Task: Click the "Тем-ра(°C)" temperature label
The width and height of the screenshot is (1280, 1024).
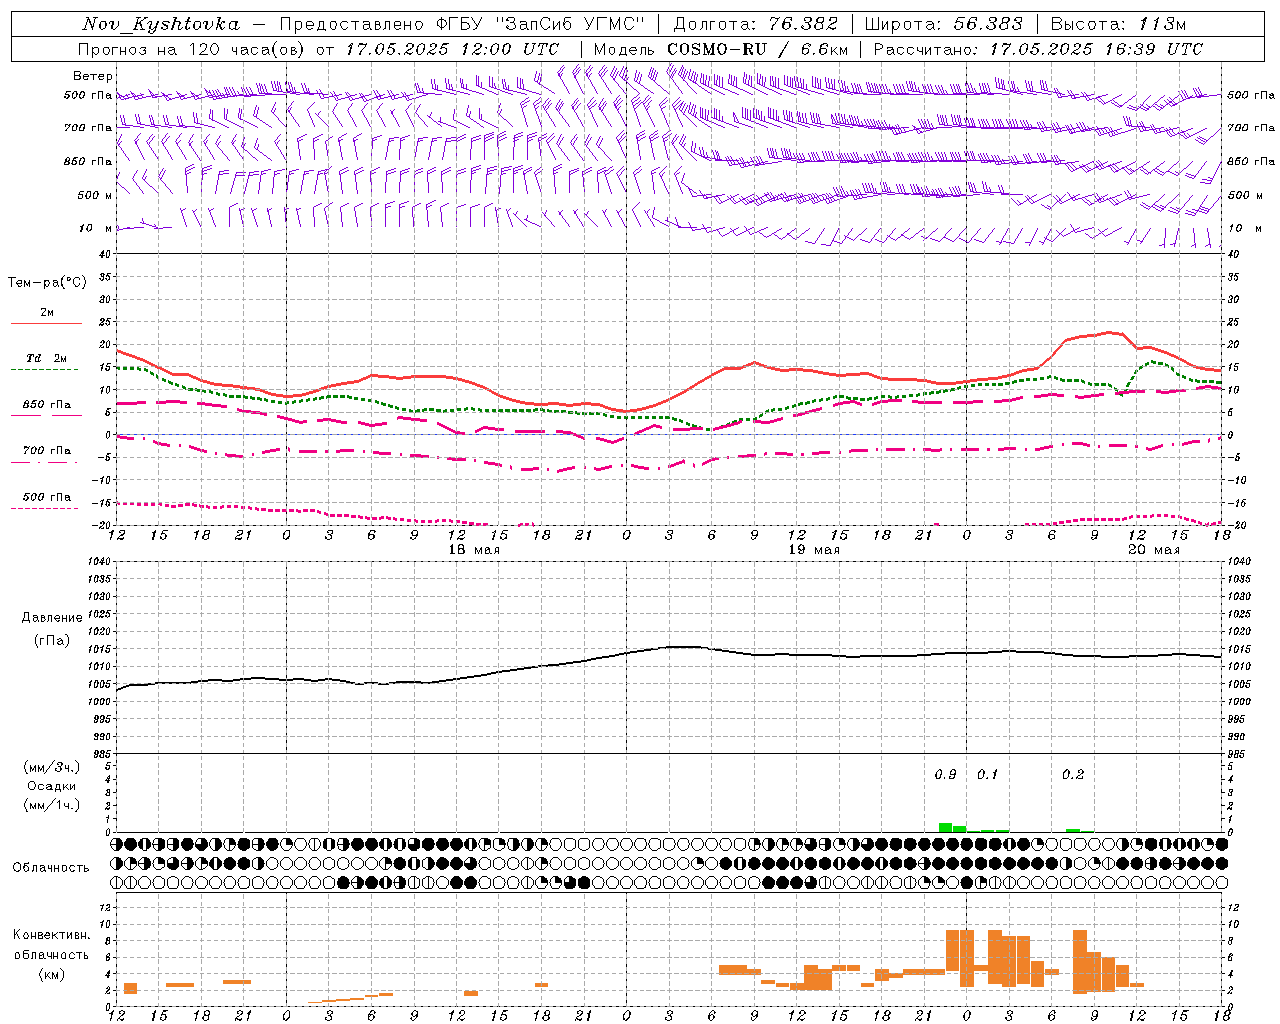Action: (x=47, y=283)
